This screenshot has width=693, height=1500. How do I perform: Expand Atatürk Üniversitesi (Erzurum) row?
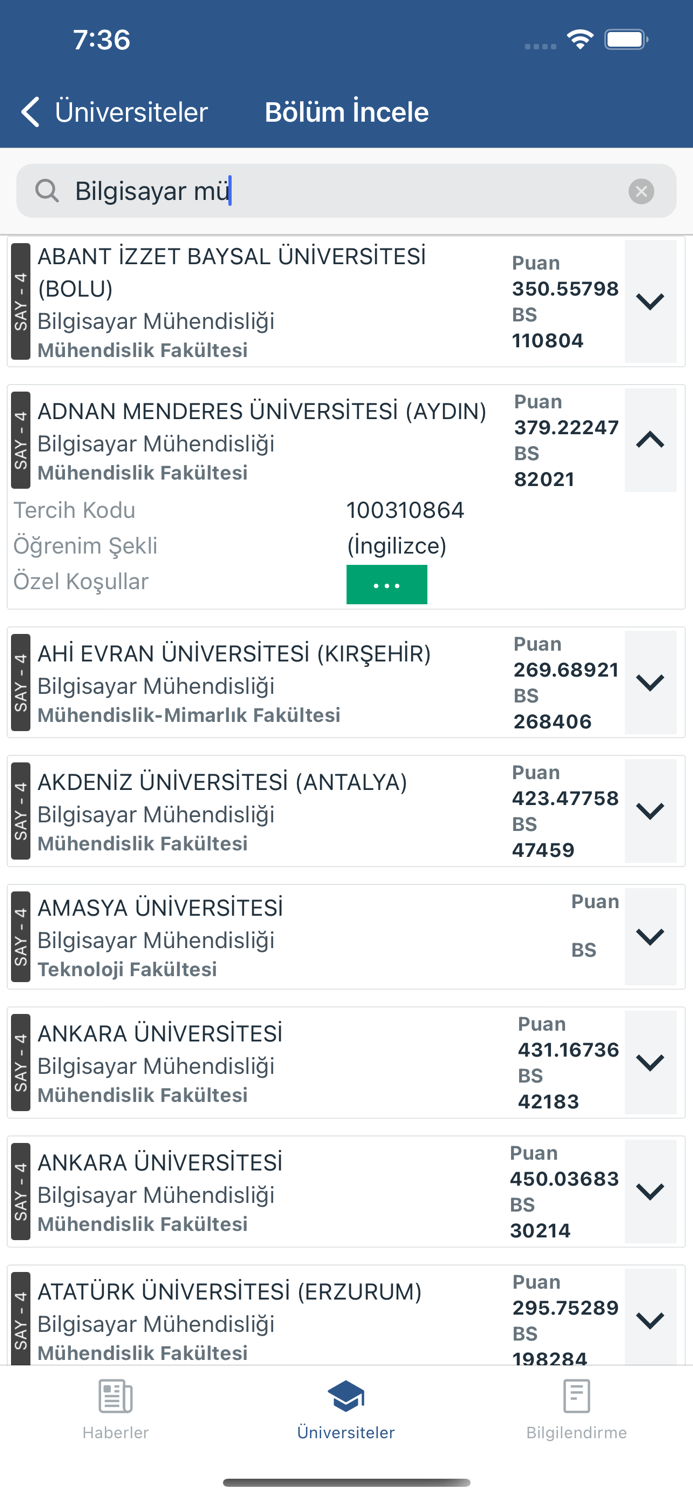point(650,1320)
